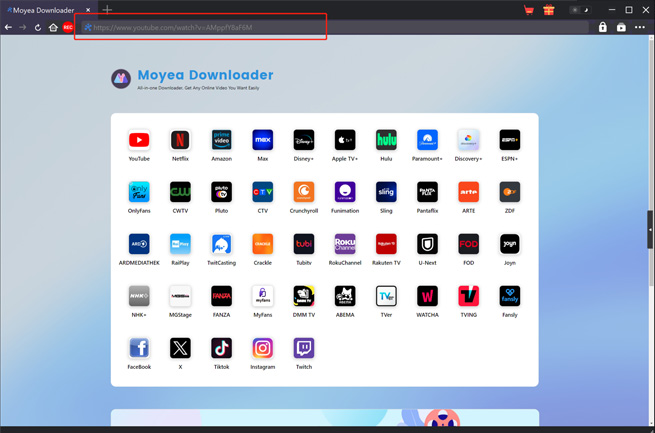Open the WATCHA icon
Image resolution: width=655 pixels, height=433 pixels.
[x=427, y=296]
